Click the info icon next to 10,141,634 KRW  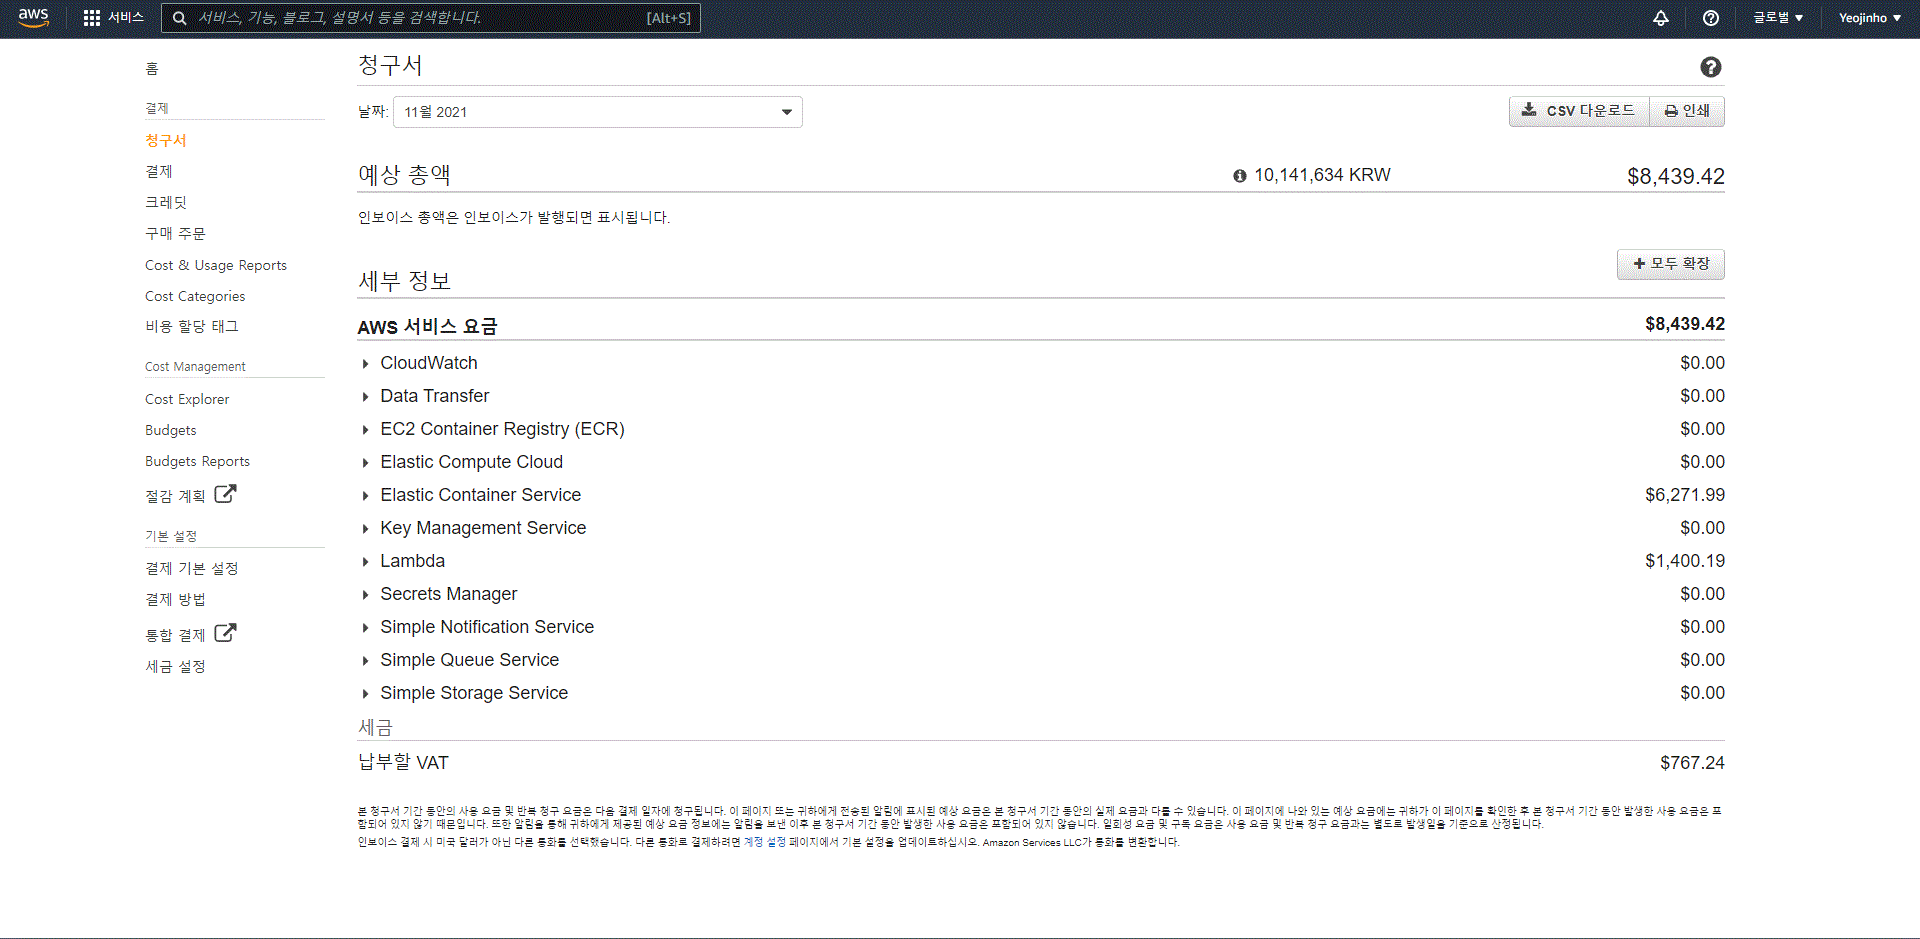point(1240,176)
